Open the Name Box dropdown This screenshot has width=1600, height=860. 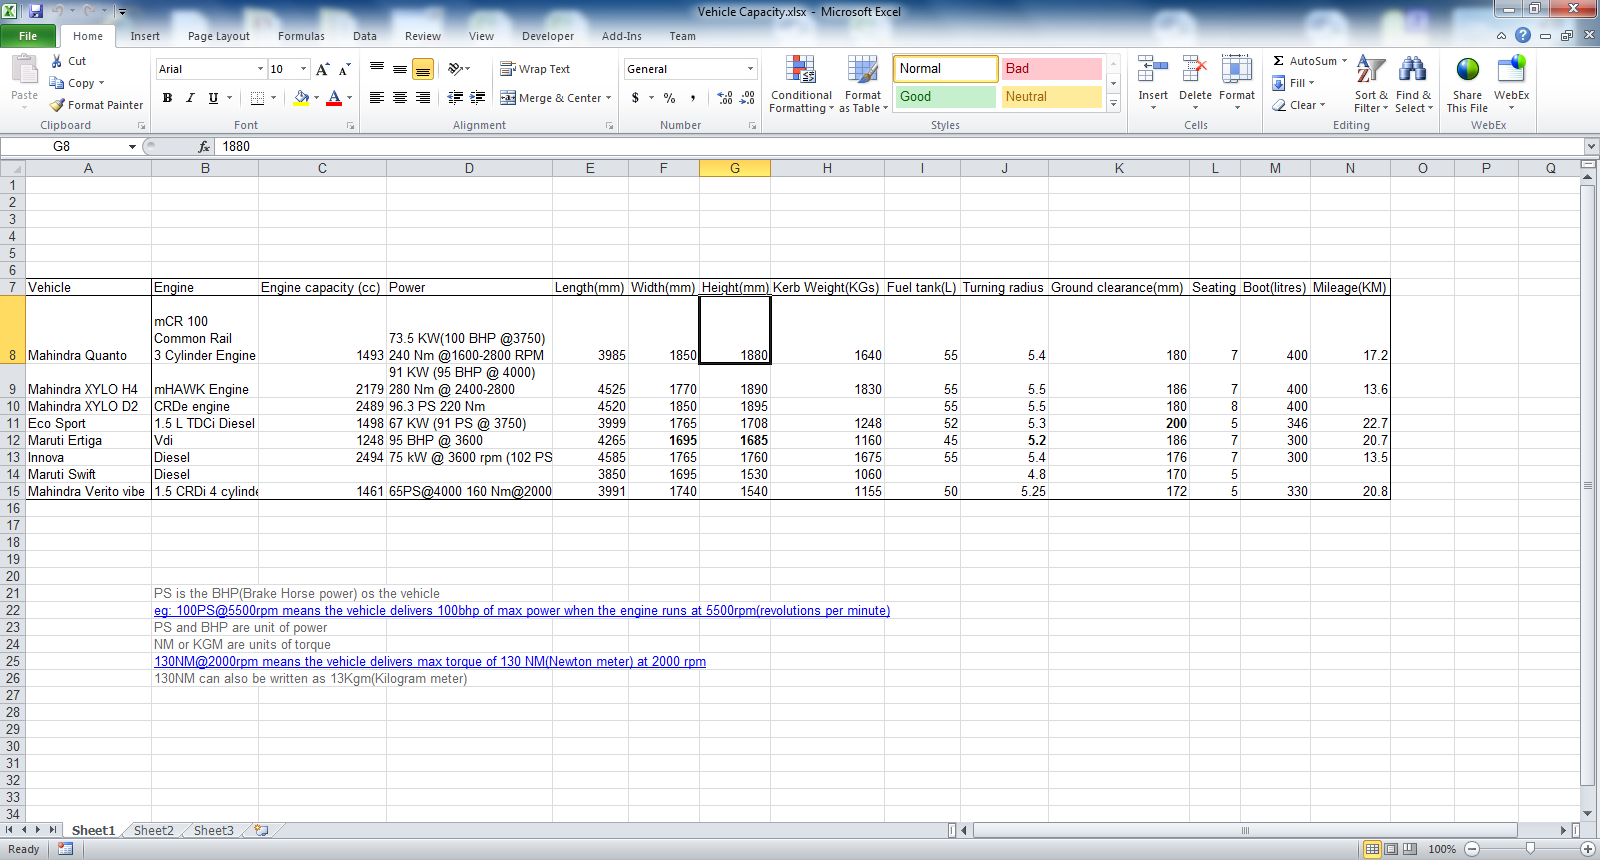tap(132, 147)
